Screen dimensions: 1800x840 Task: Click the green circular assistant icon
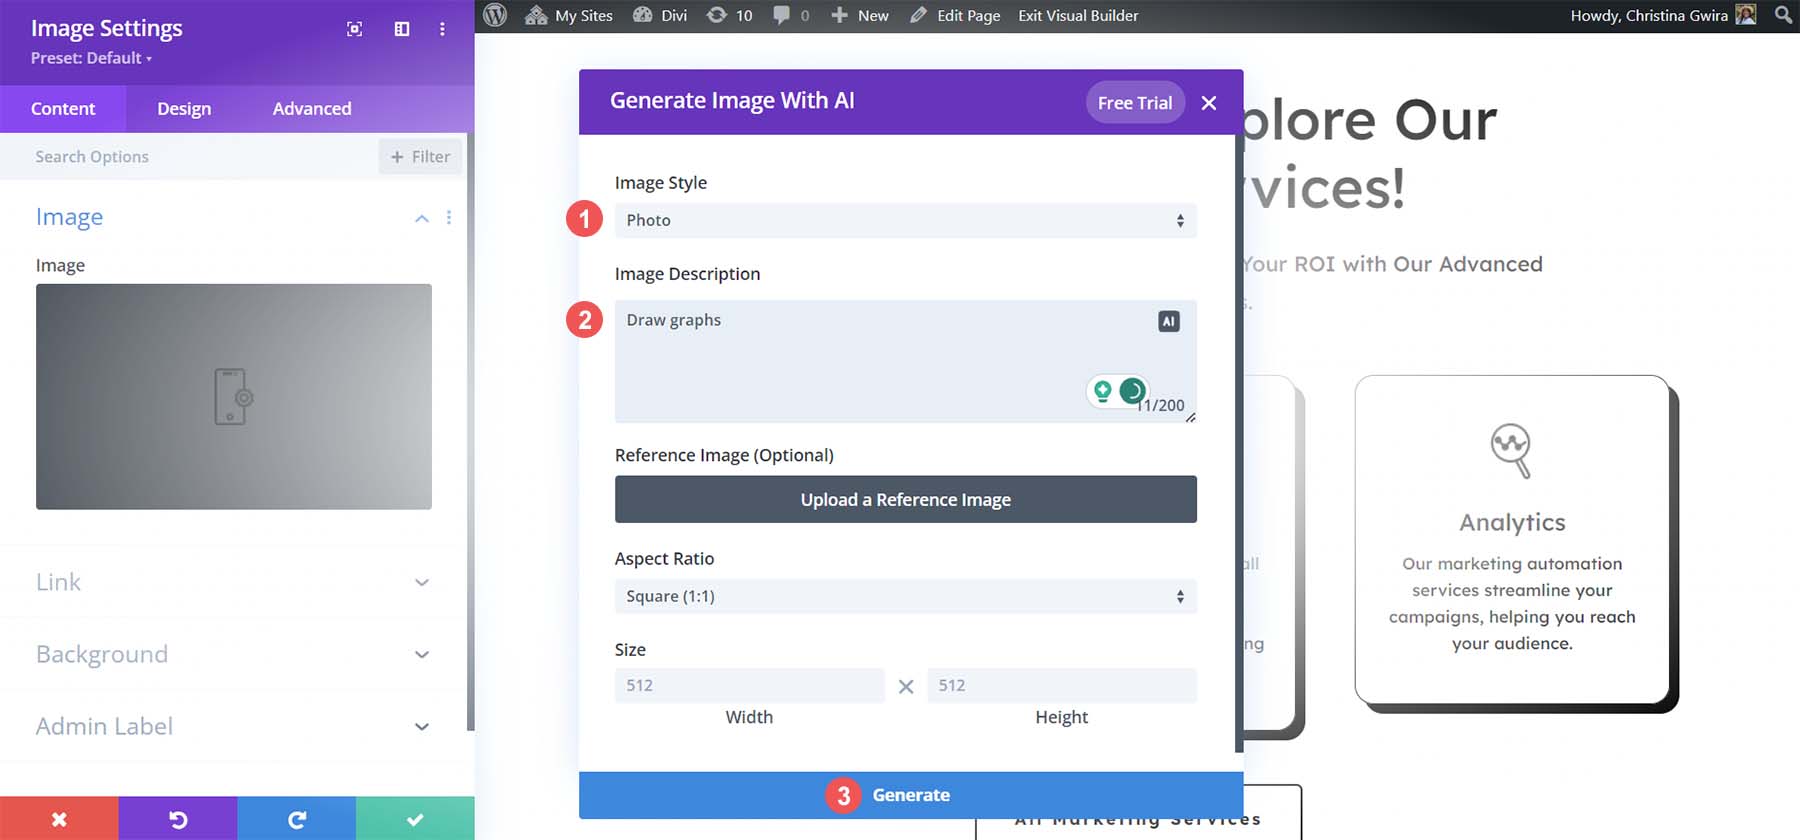[1132, 390]
